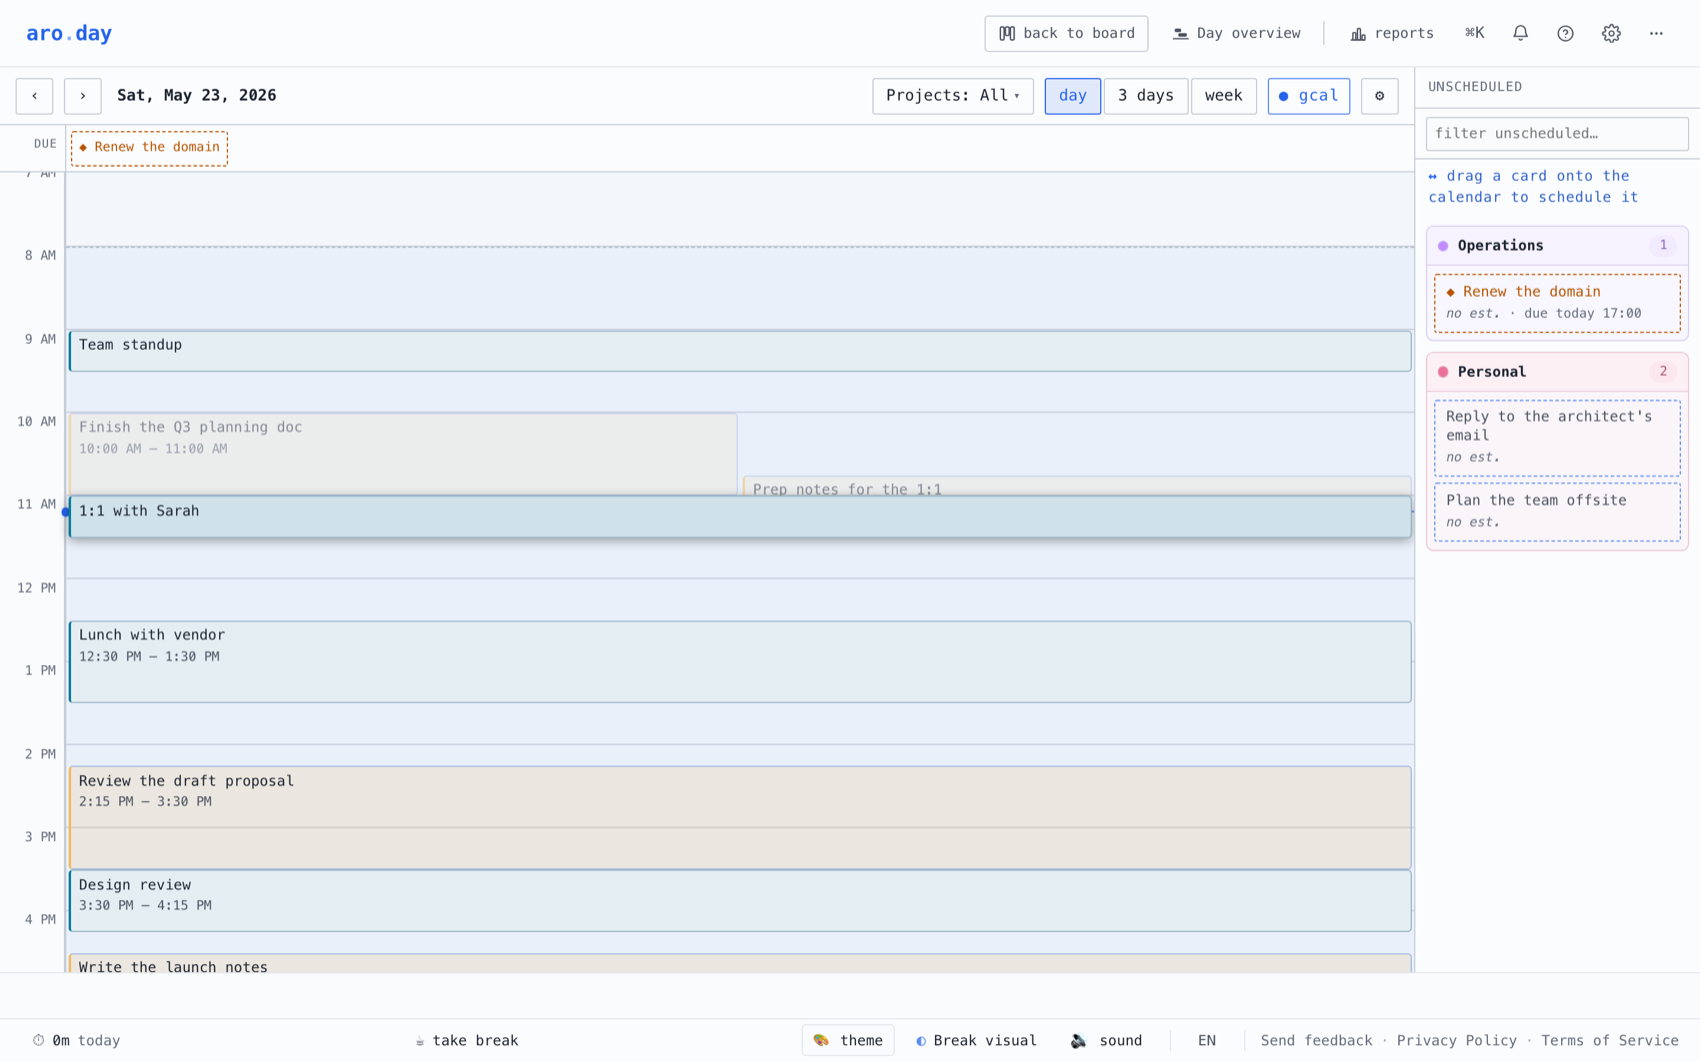
Task: Open the 1:1 with Sarah event
Action: pyautogui.click(x=740, y=517)
